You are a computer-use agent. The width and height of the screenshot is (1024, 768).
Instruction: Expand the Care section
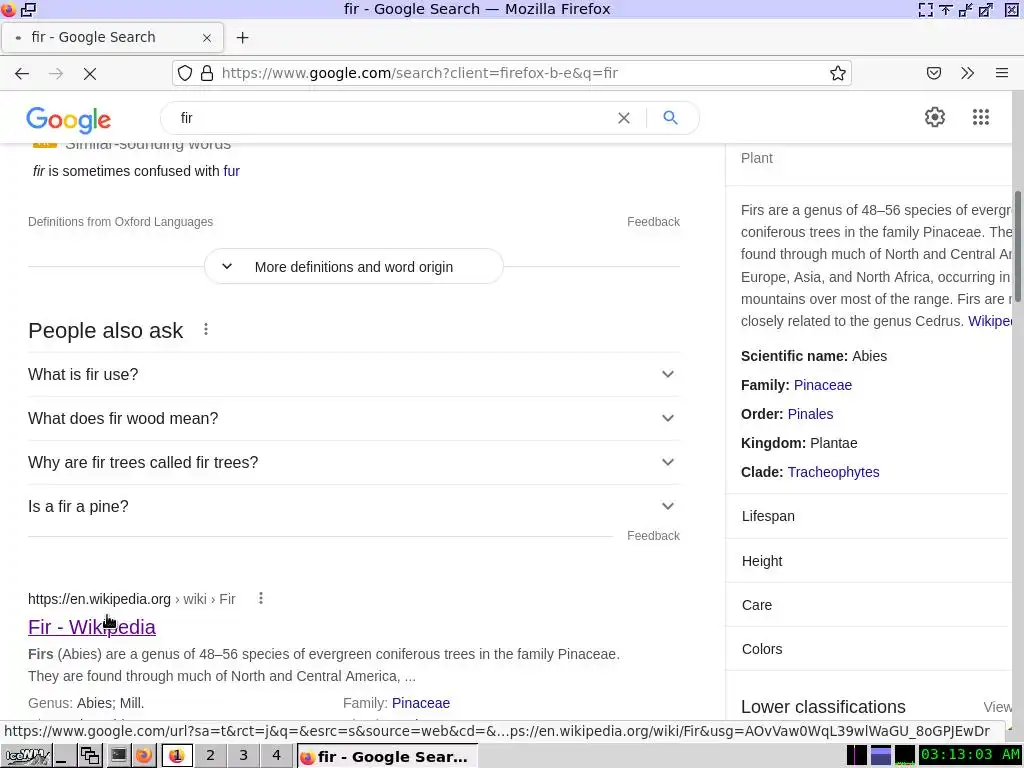[x=869, y=605]
